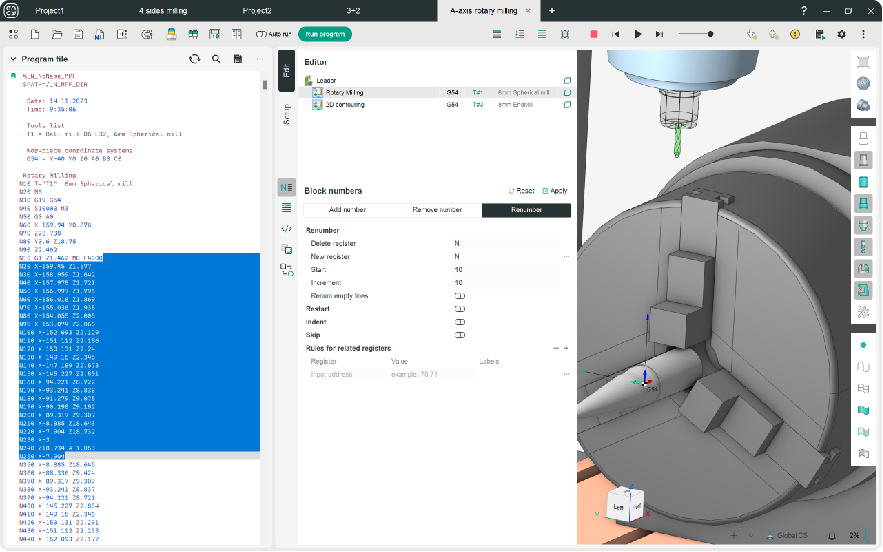
Task: Click the save icon in Program file panel
Action: click(x=238, y=59)
